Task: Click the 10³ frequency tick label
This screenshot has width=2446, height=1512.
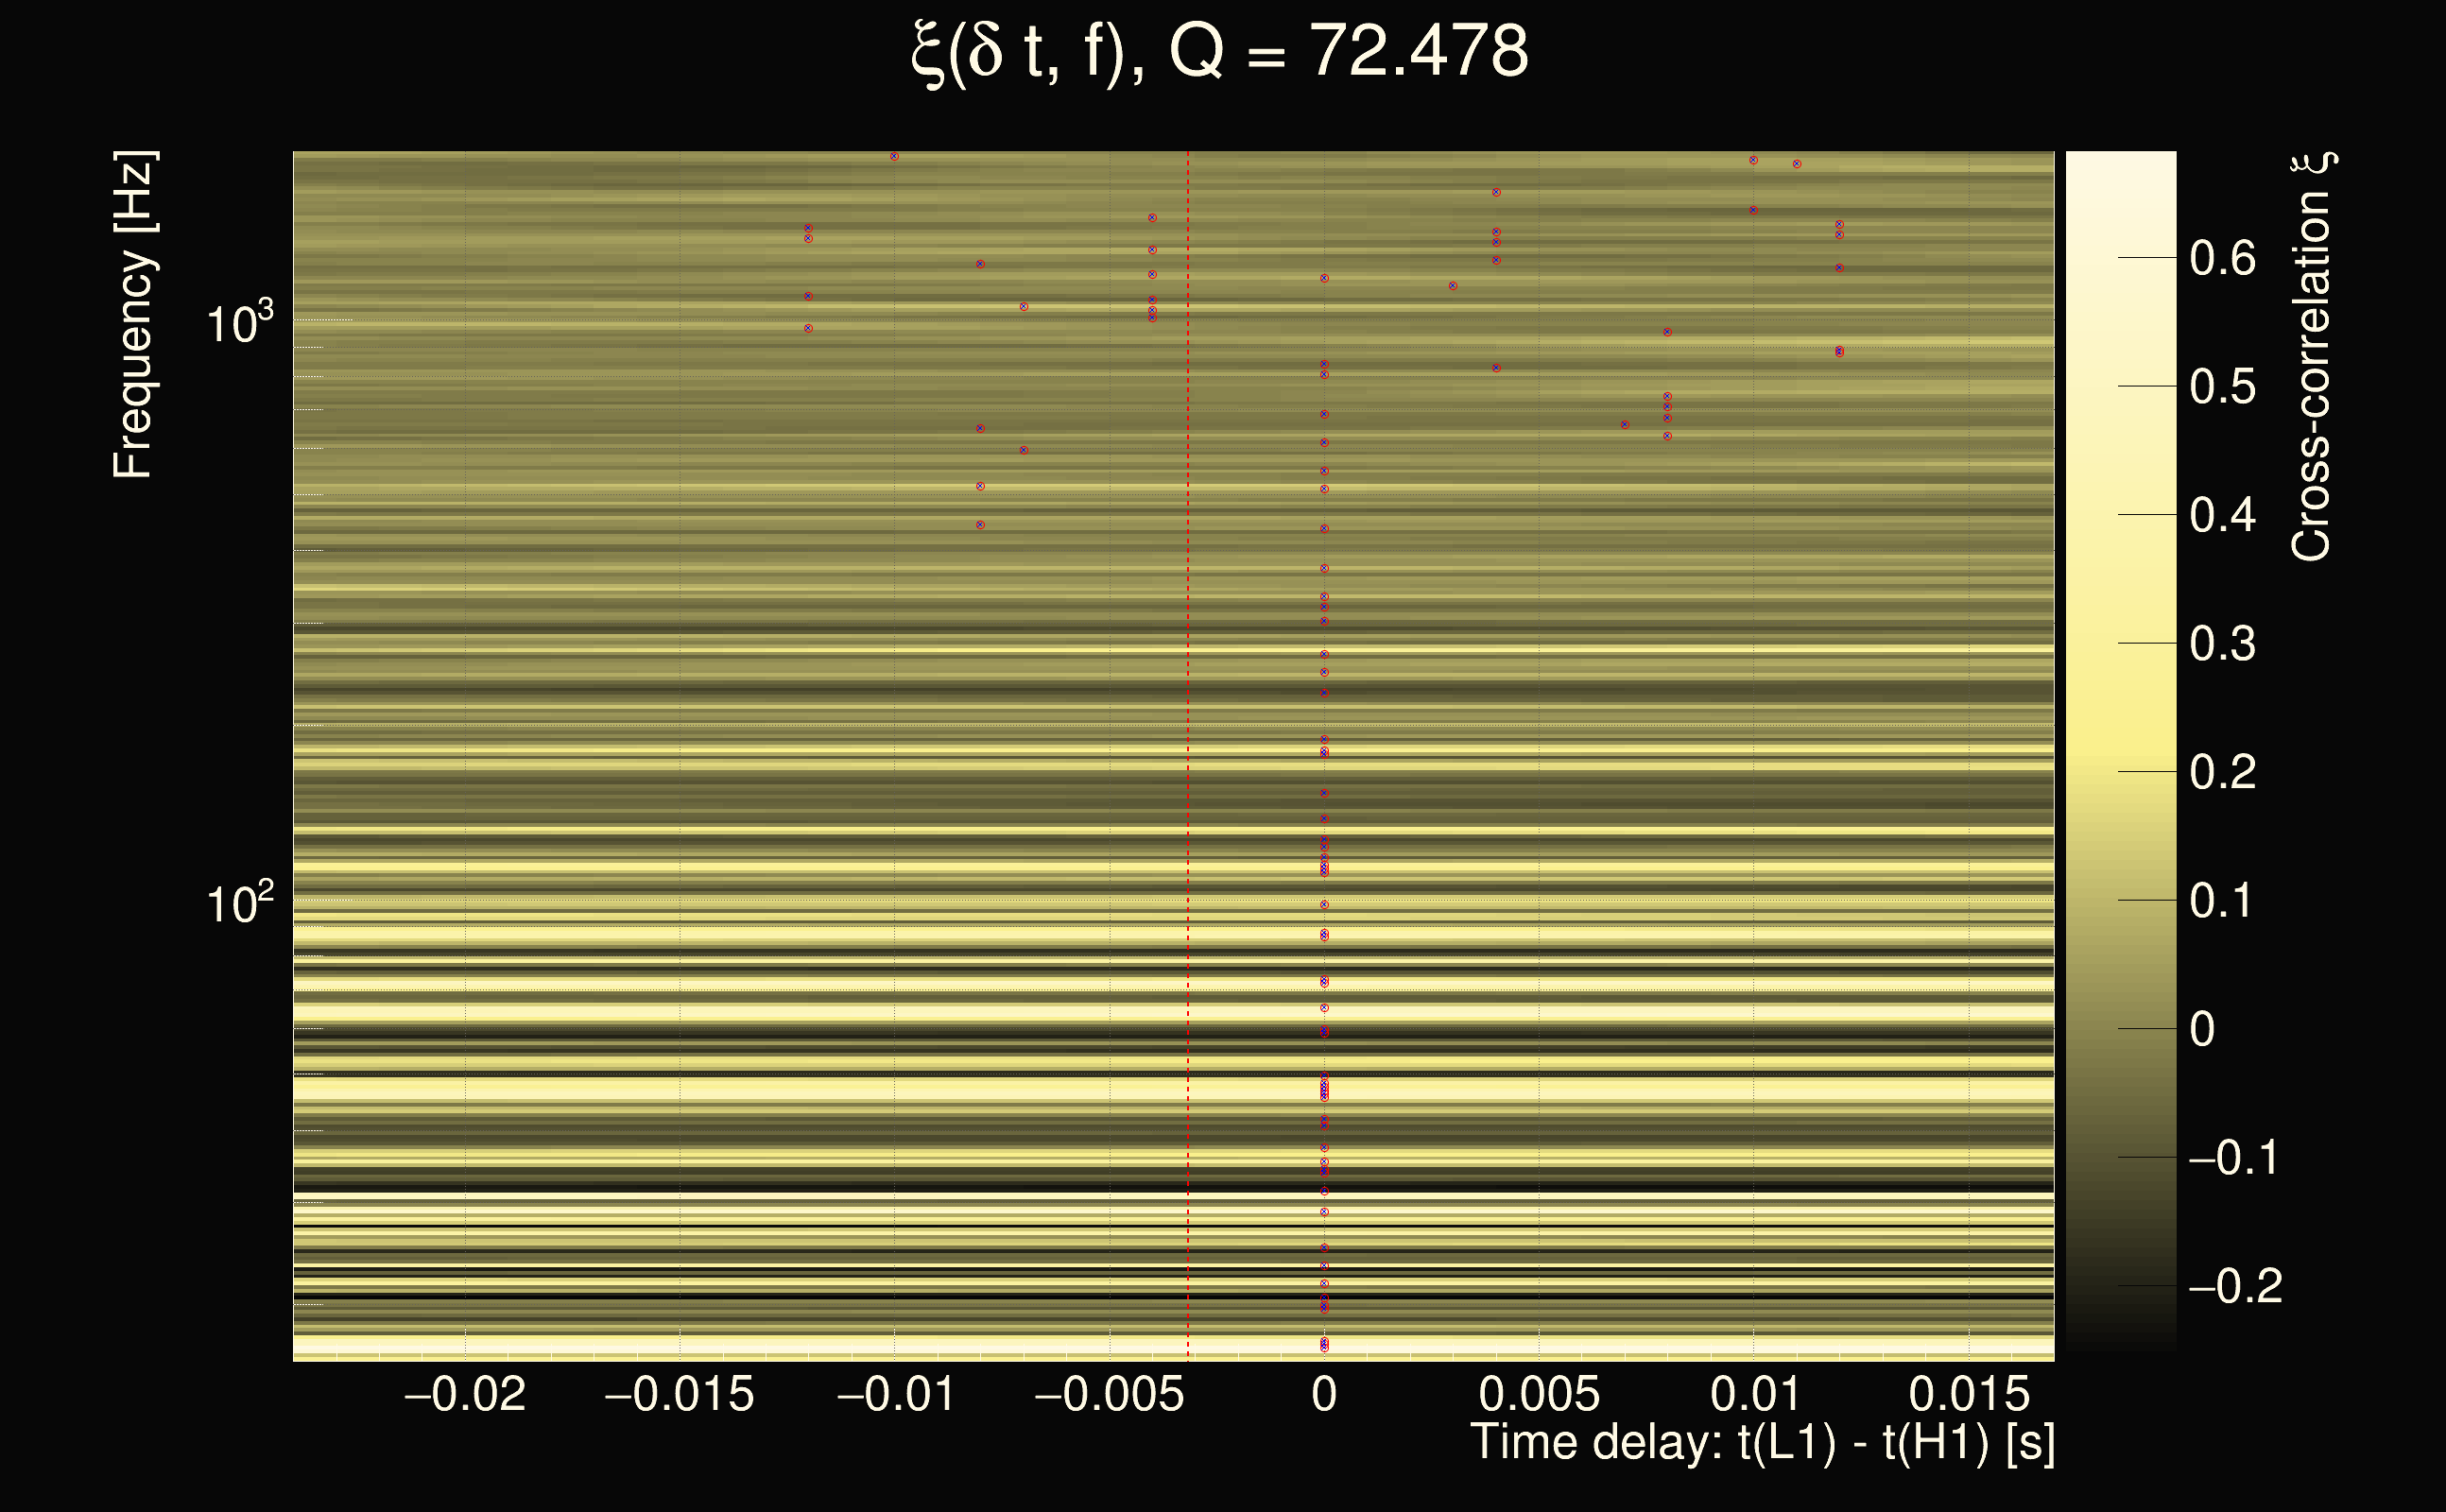Action: click(x=238, y=323)
